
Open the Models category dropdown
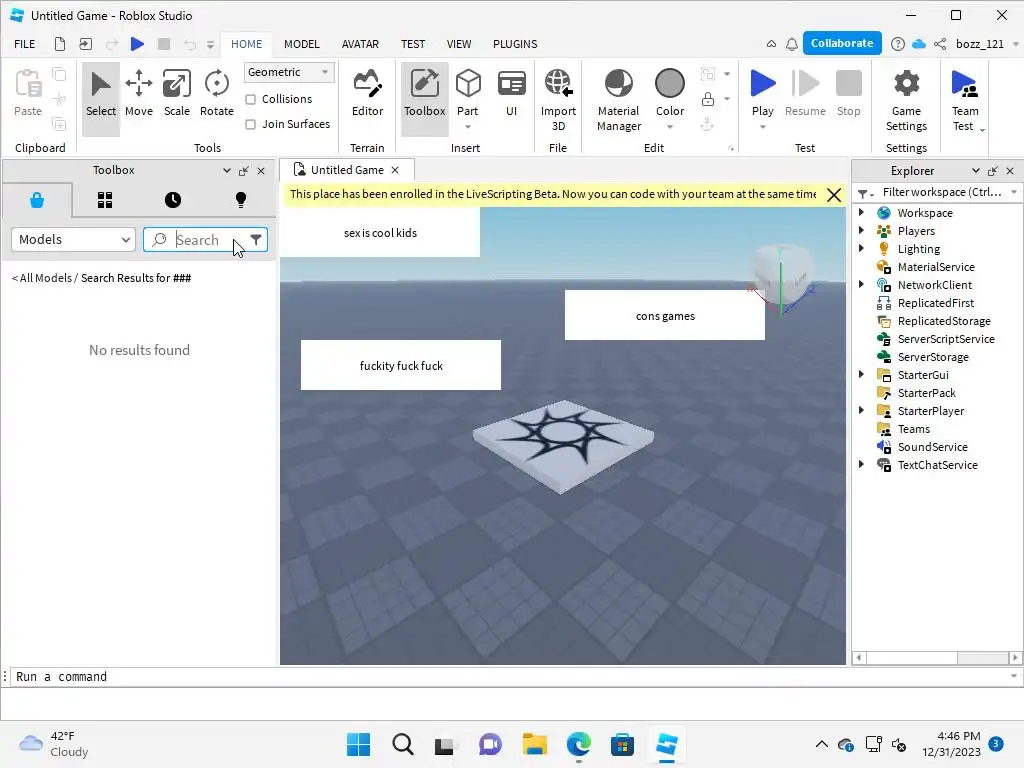tap(73, 240)
